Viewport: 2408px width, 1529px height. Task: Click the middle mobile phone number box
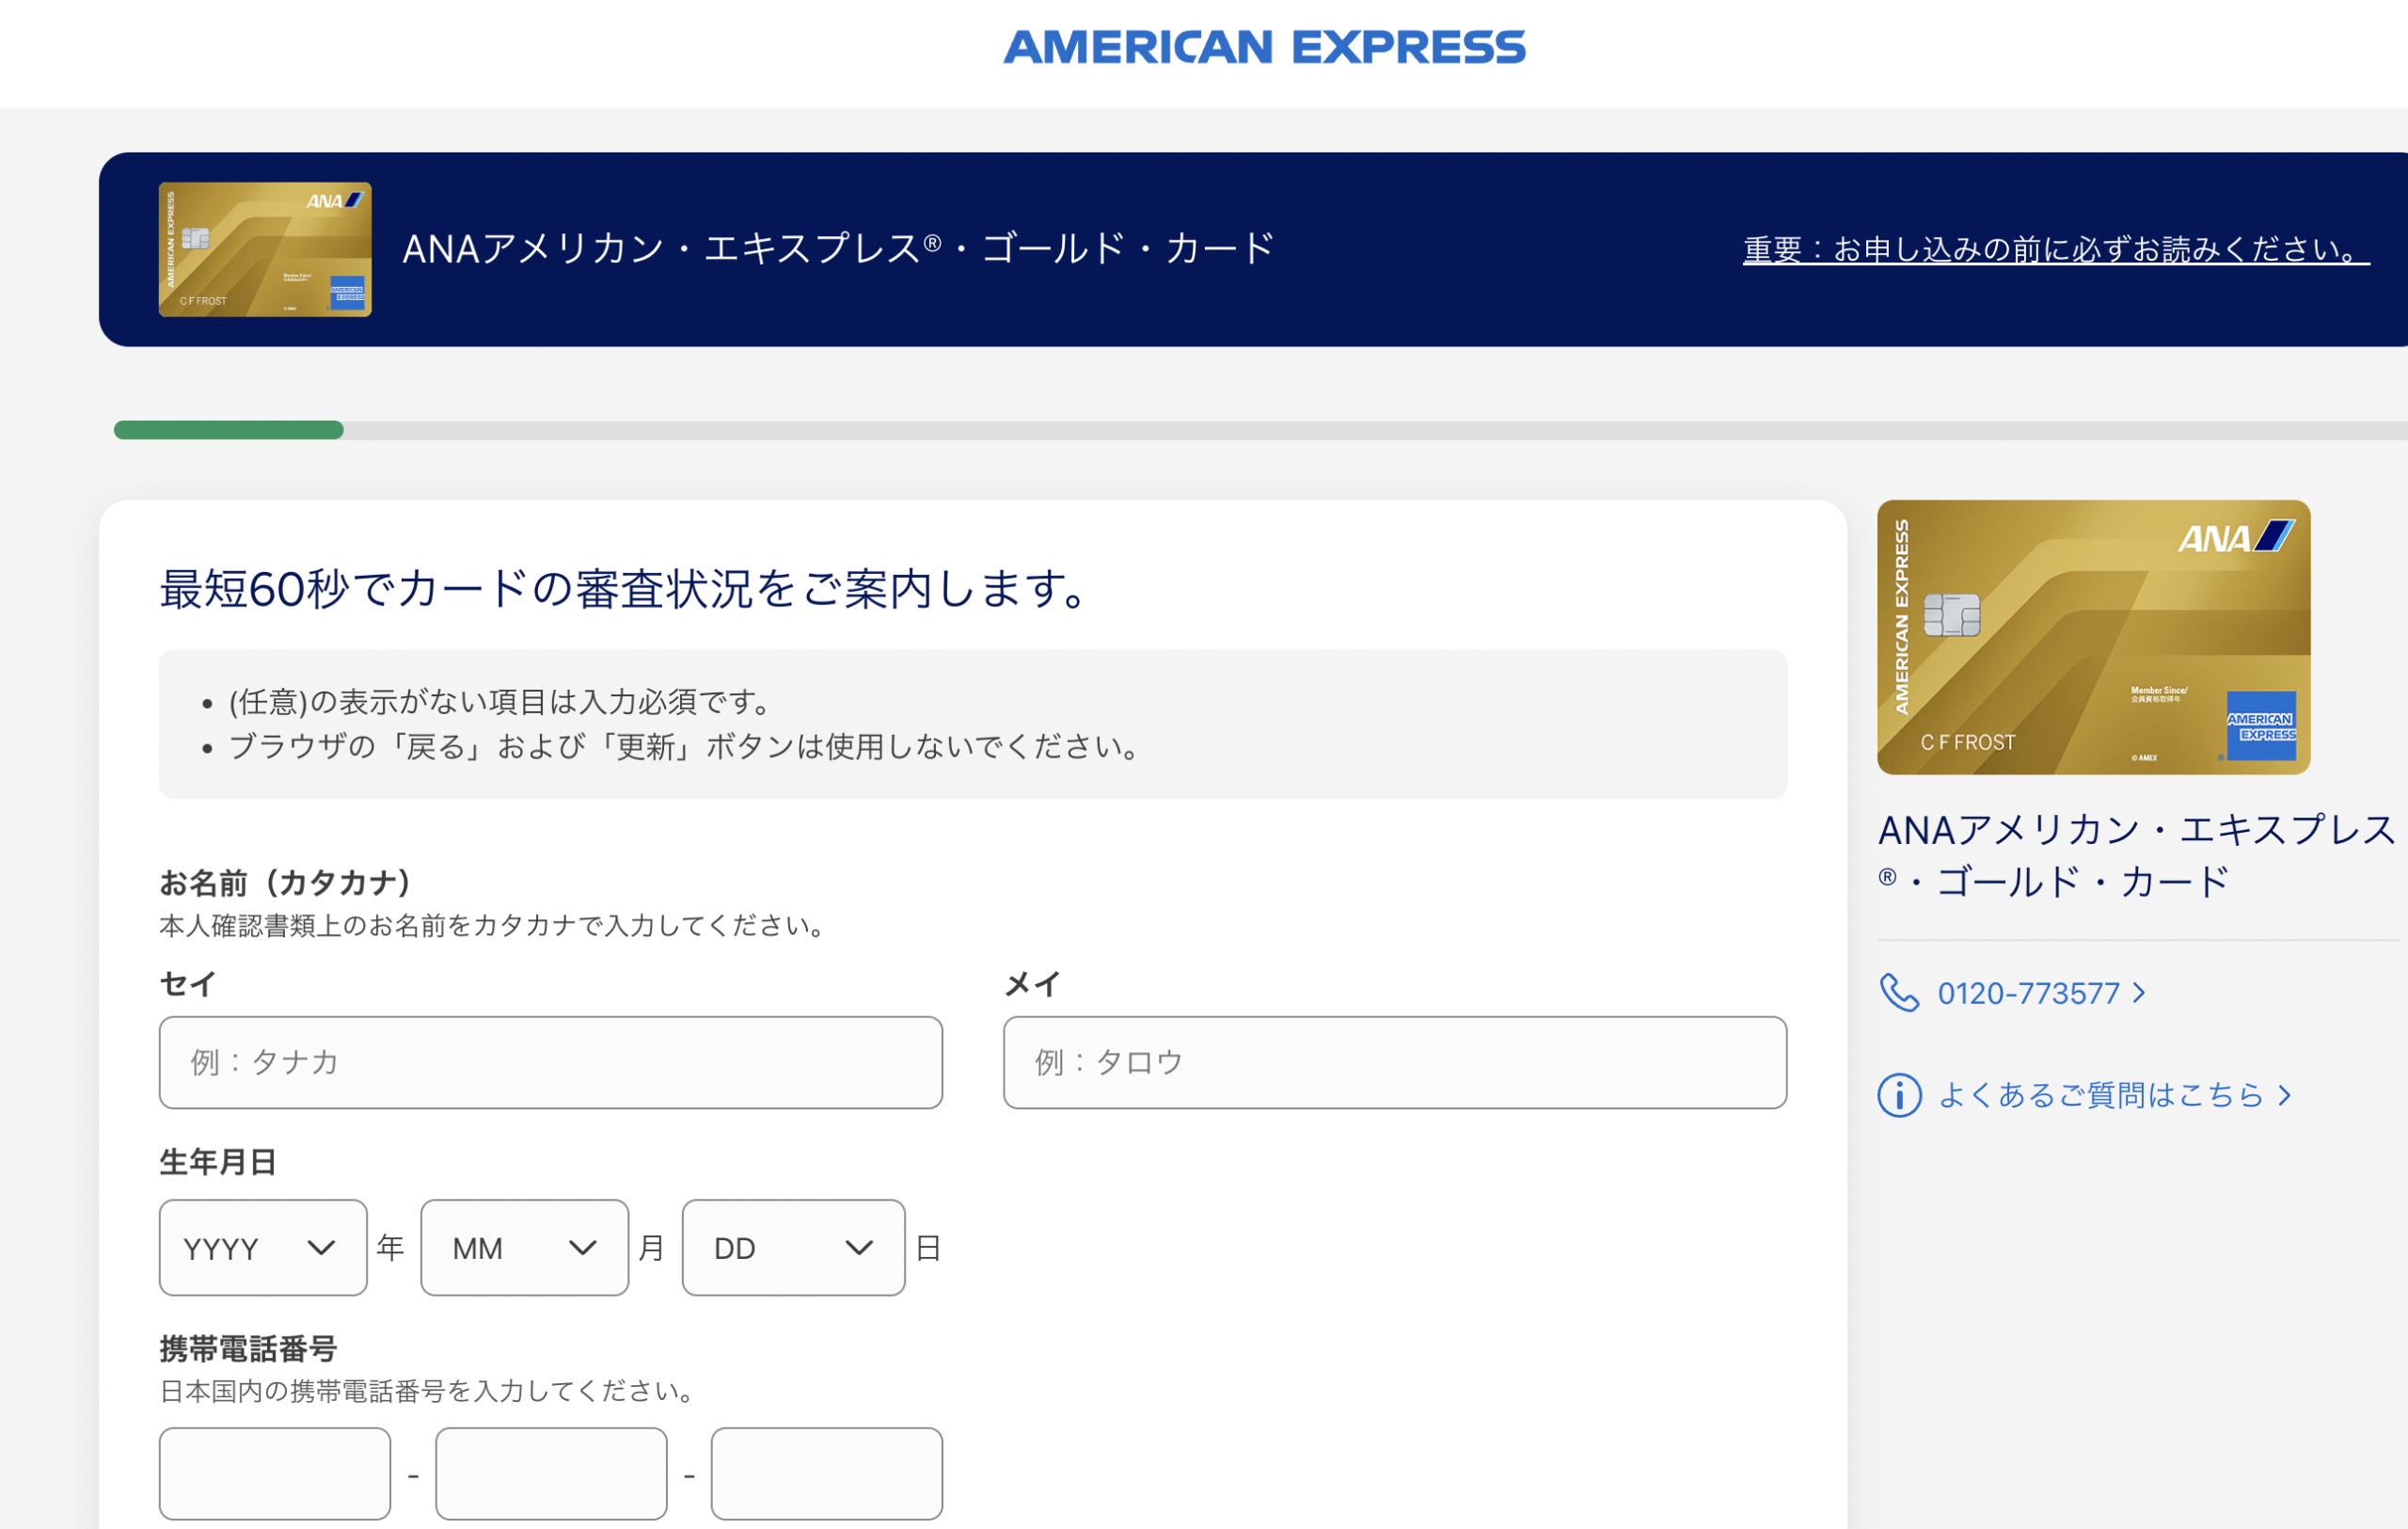coord(551,1474)
